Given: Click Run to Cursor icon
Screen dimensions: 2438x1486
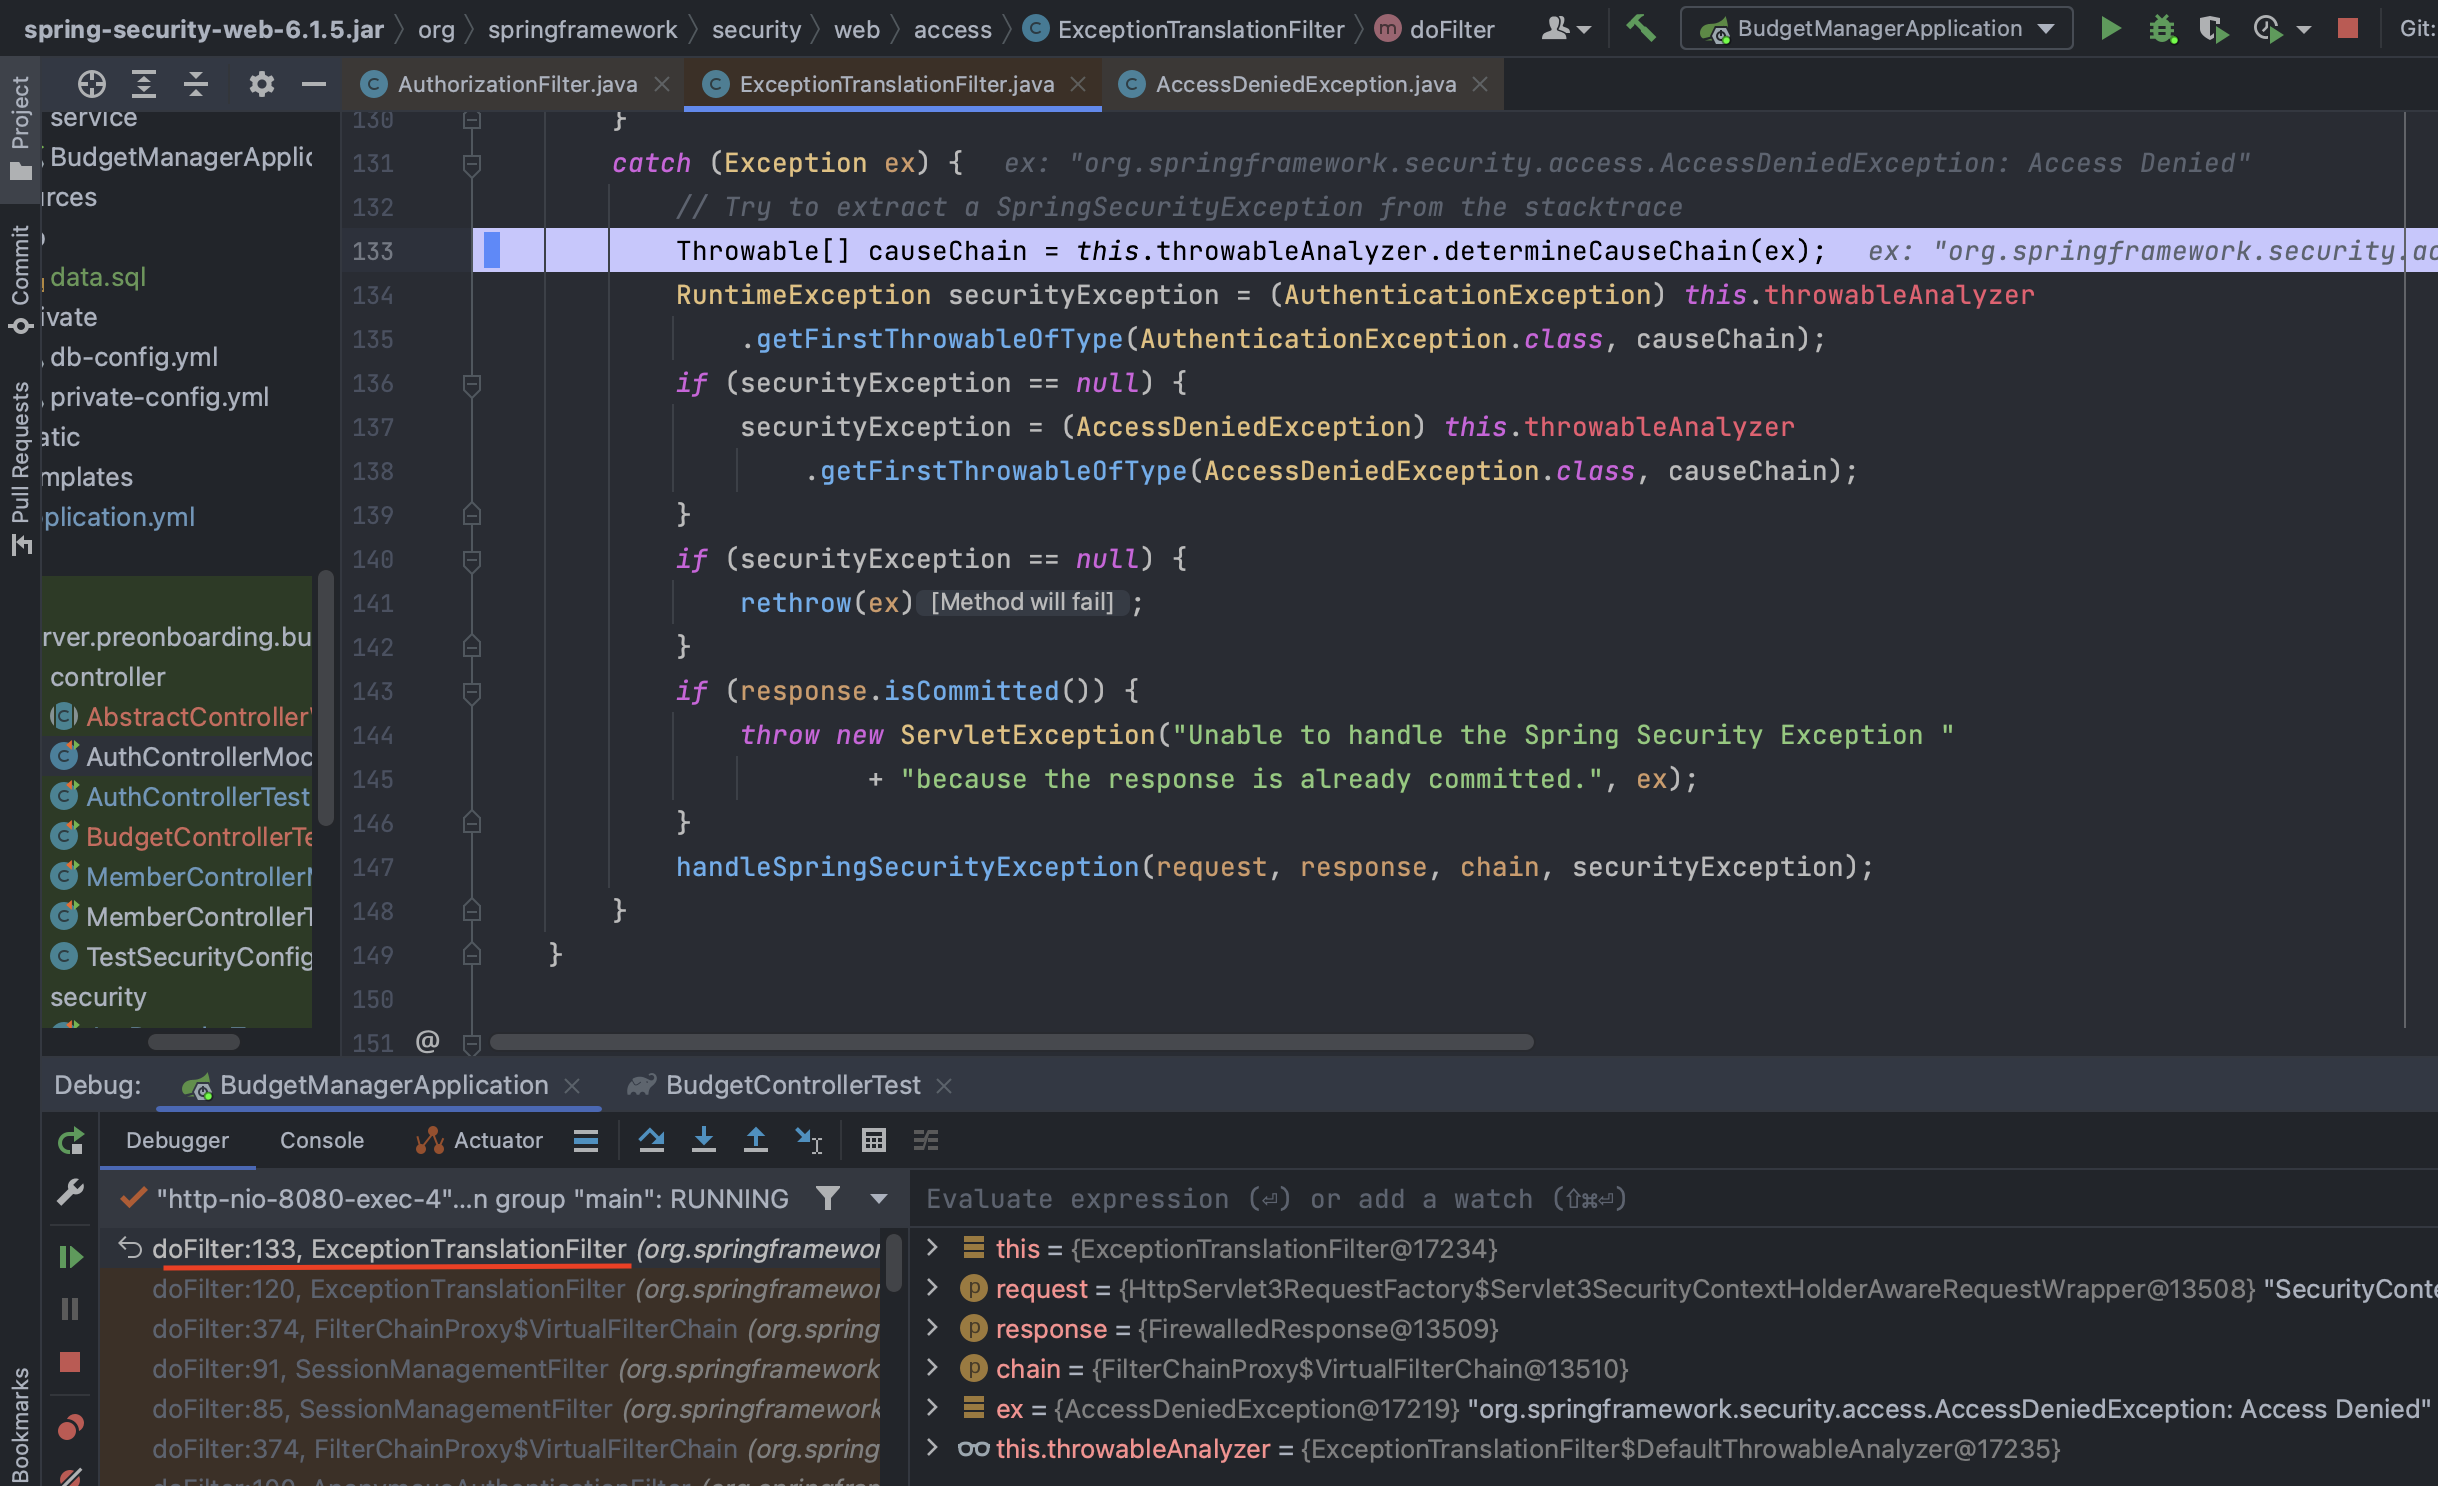Looking at the screenshot, I should [808, 1140].
